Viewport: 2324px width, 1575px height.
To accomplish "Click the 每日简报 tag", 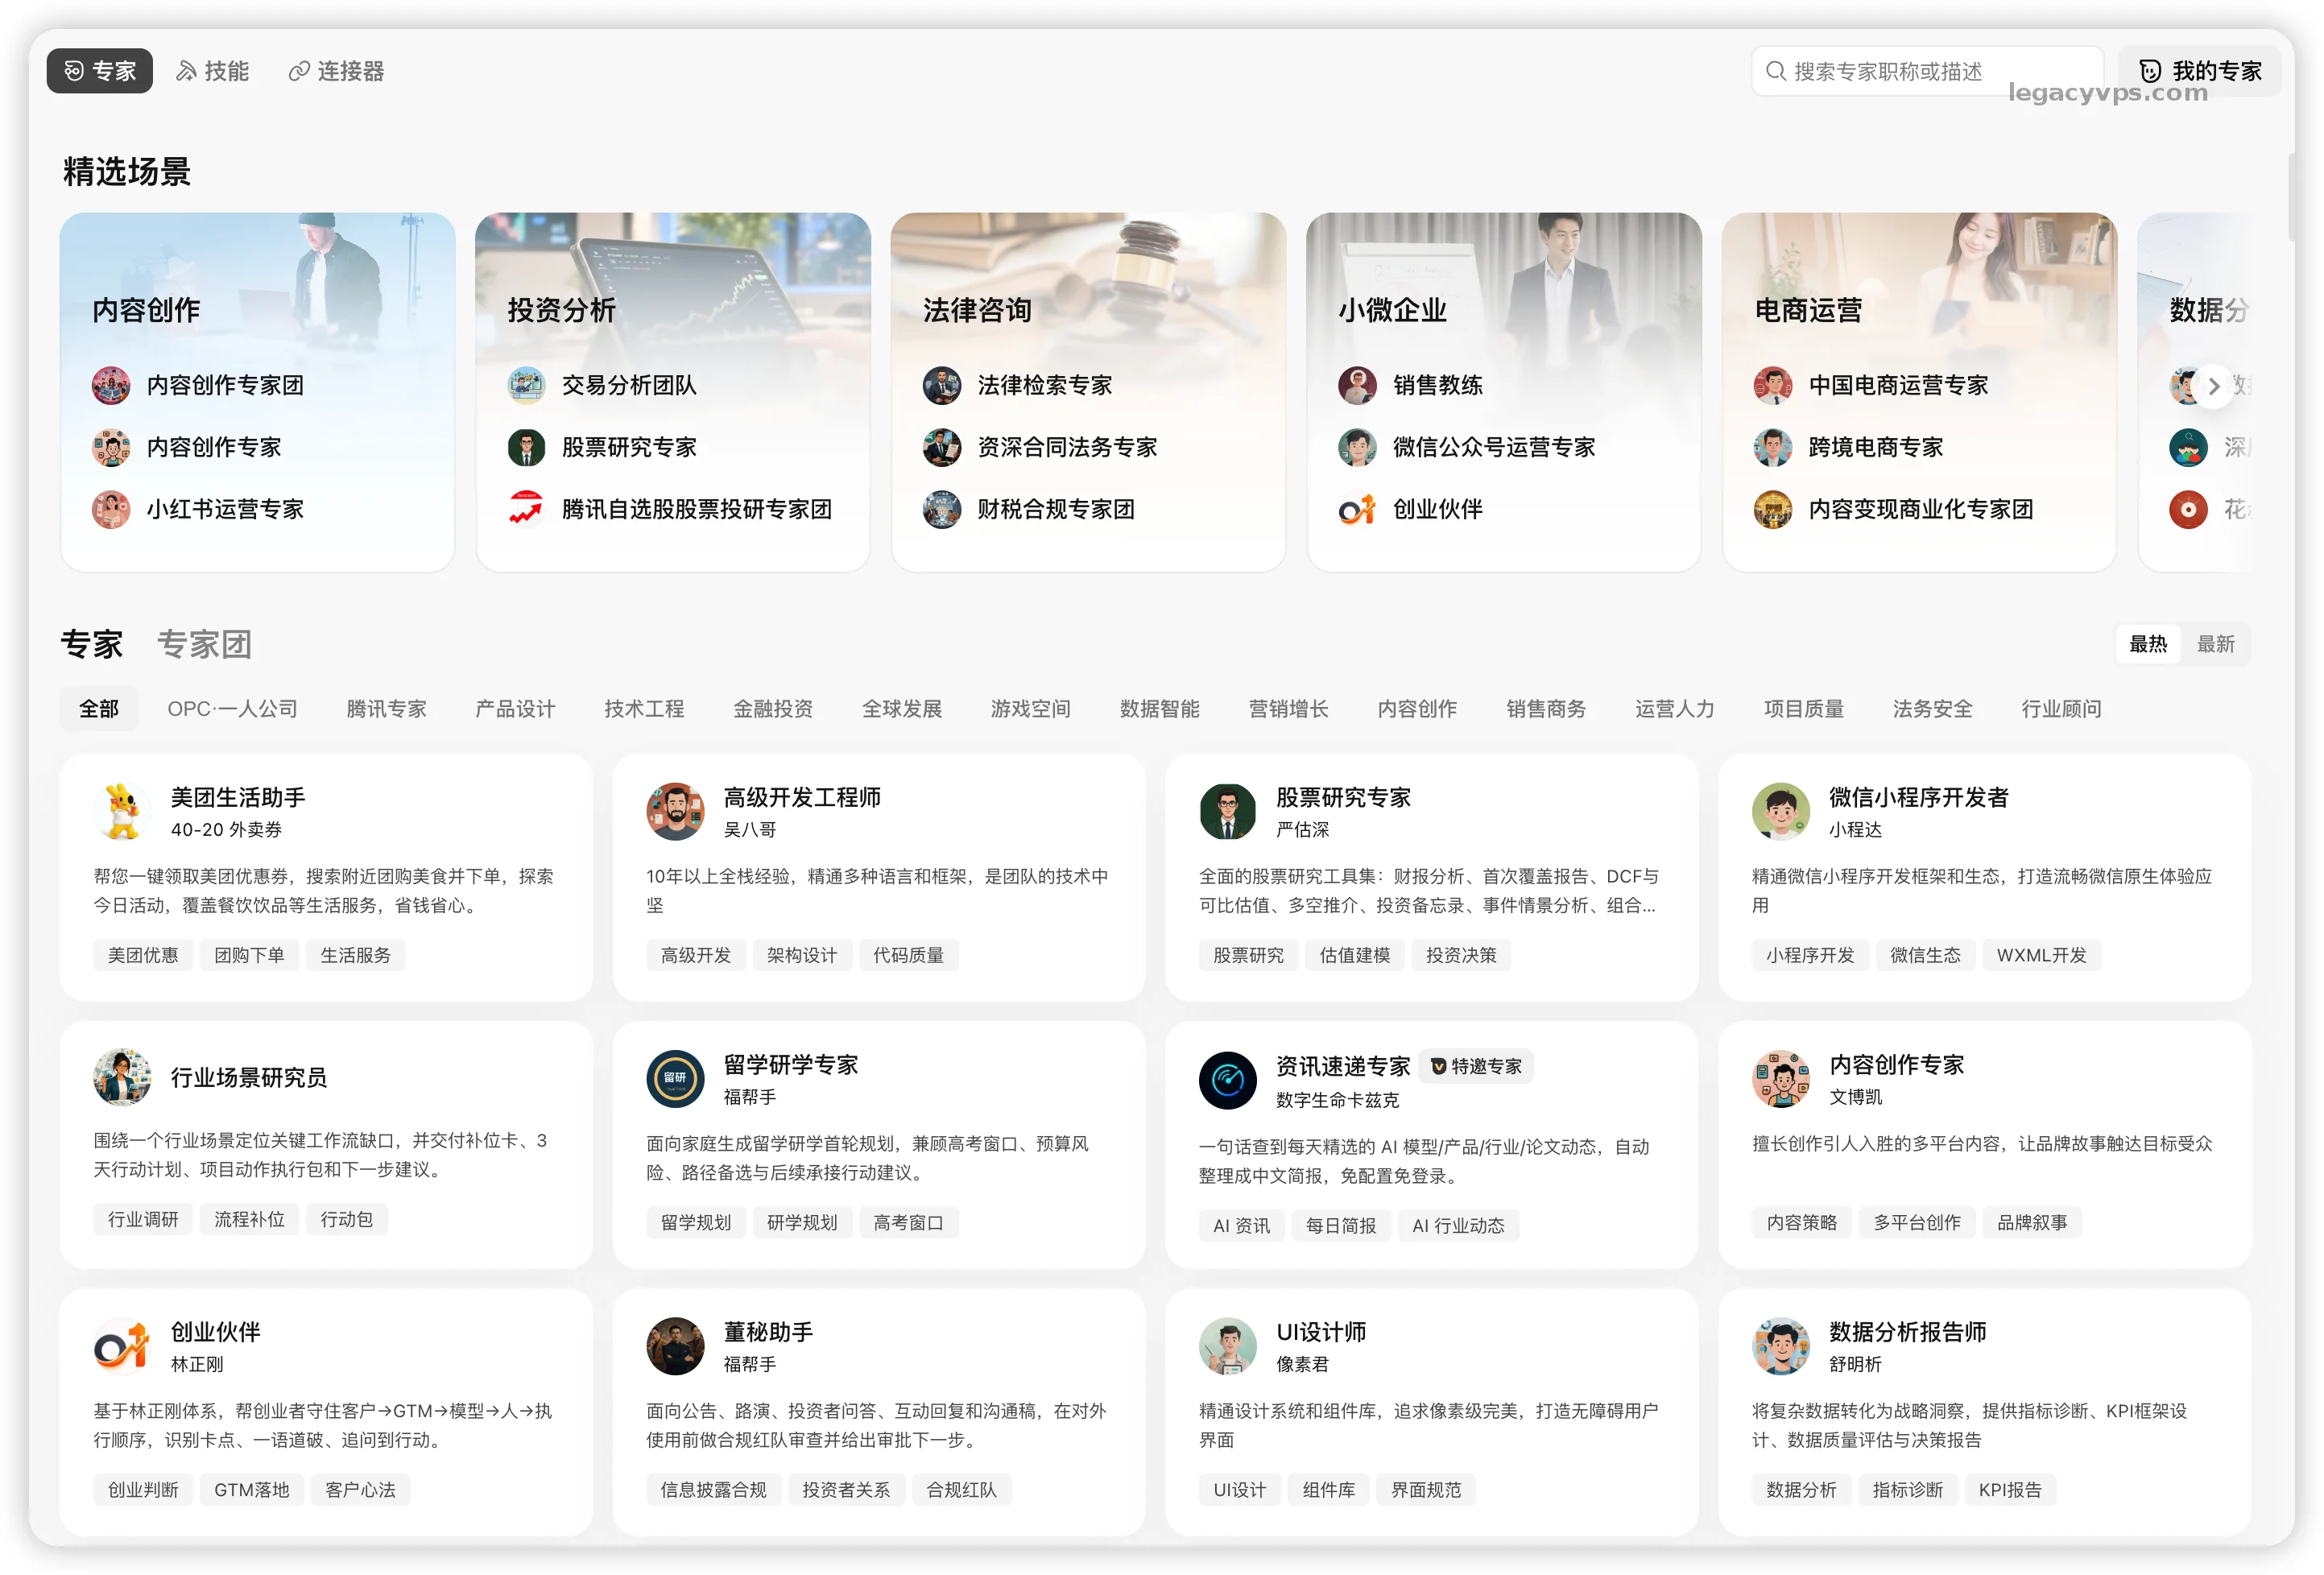I will coord(1340,1225).
